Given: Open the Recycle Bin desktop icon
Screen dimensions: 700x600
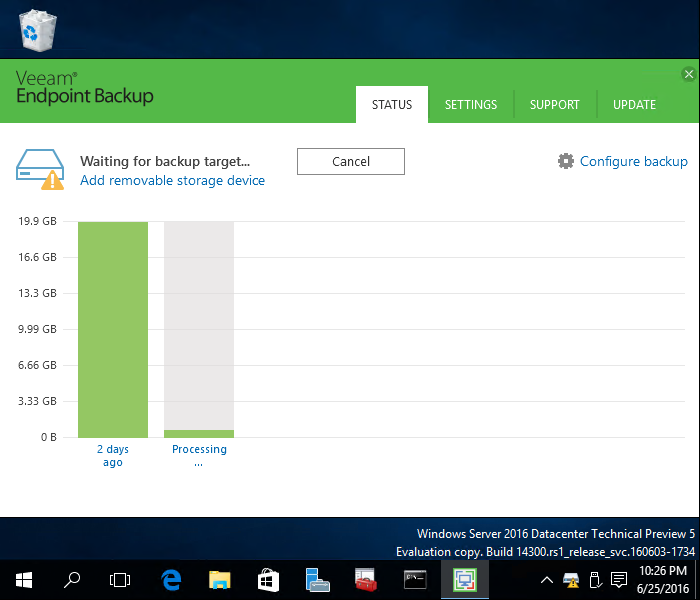Looking at the screenshot, I should (38, 30).
